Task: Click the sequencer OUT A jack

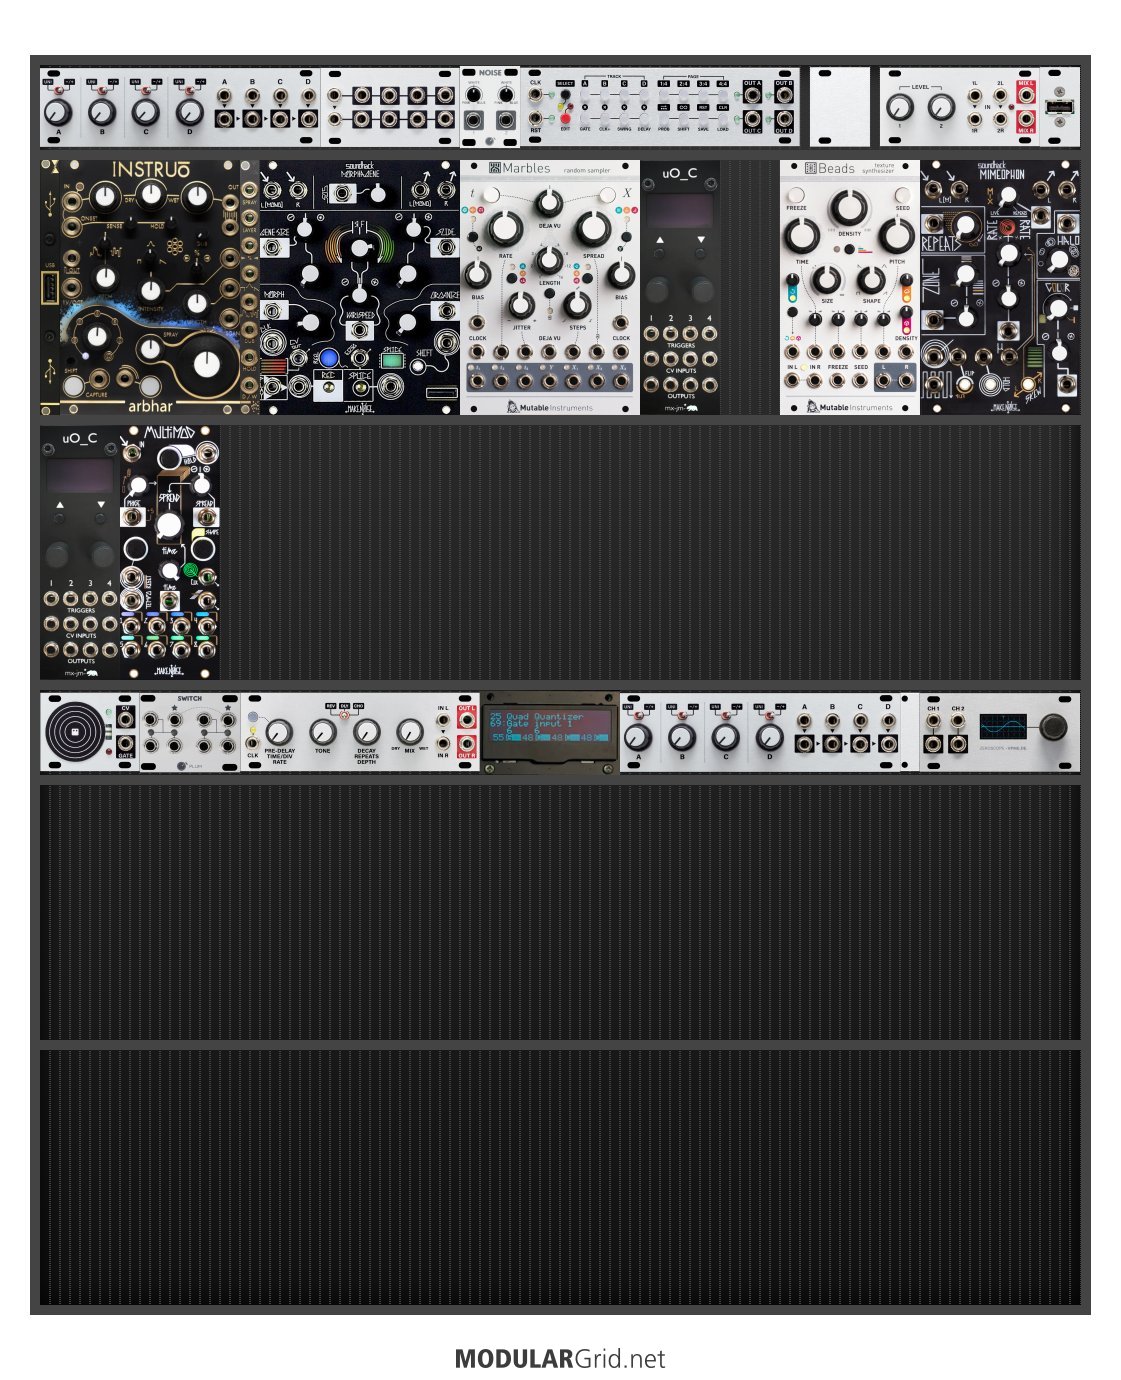Action: click(x=752, y=96)
